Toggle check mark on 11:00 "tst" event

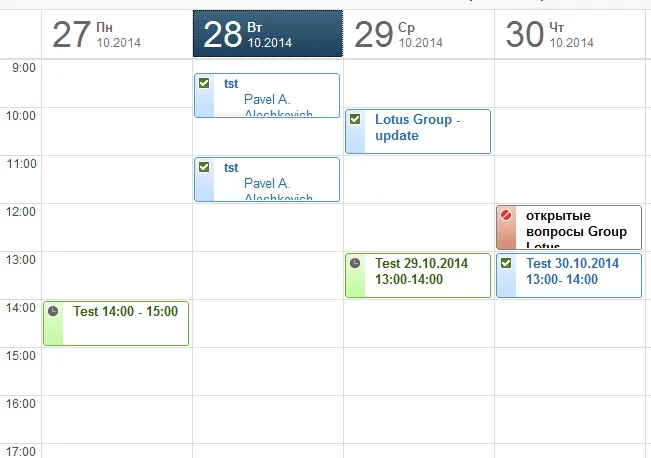[x=204, y=167]
